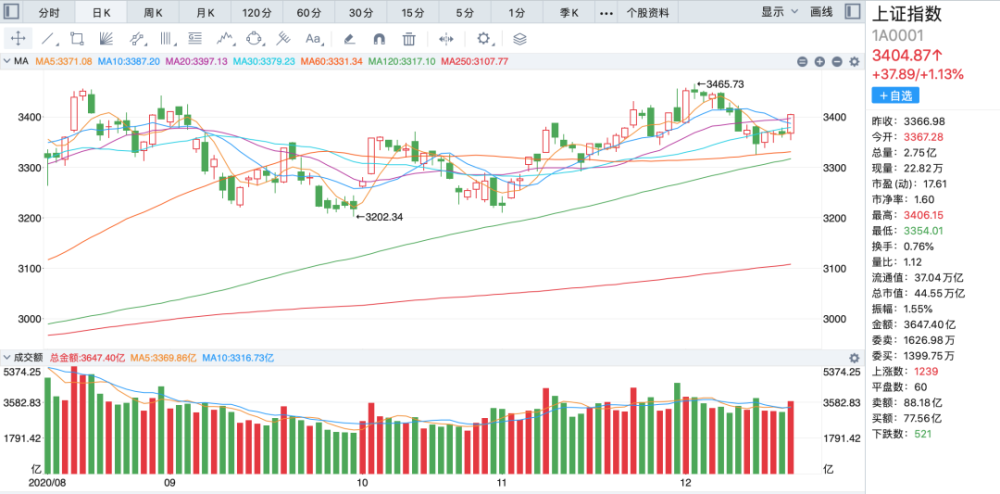The width and height of the screenshot is (1000, 494).
Task: Open the more periods ellipsis menu
Action: [x=605, y=13]
